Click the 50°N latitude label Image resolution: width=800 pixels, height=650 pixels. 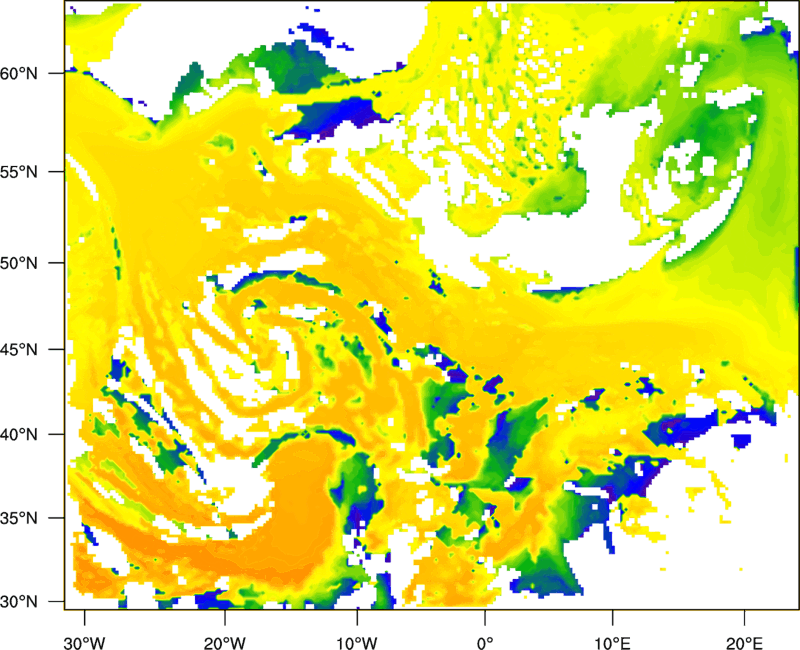(x=19, y=263)
